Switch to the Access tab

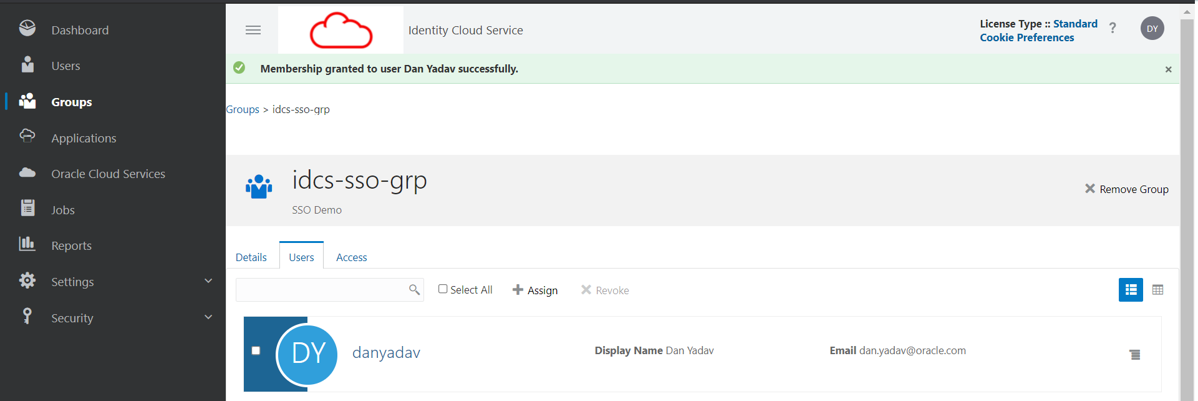(351, 257)
